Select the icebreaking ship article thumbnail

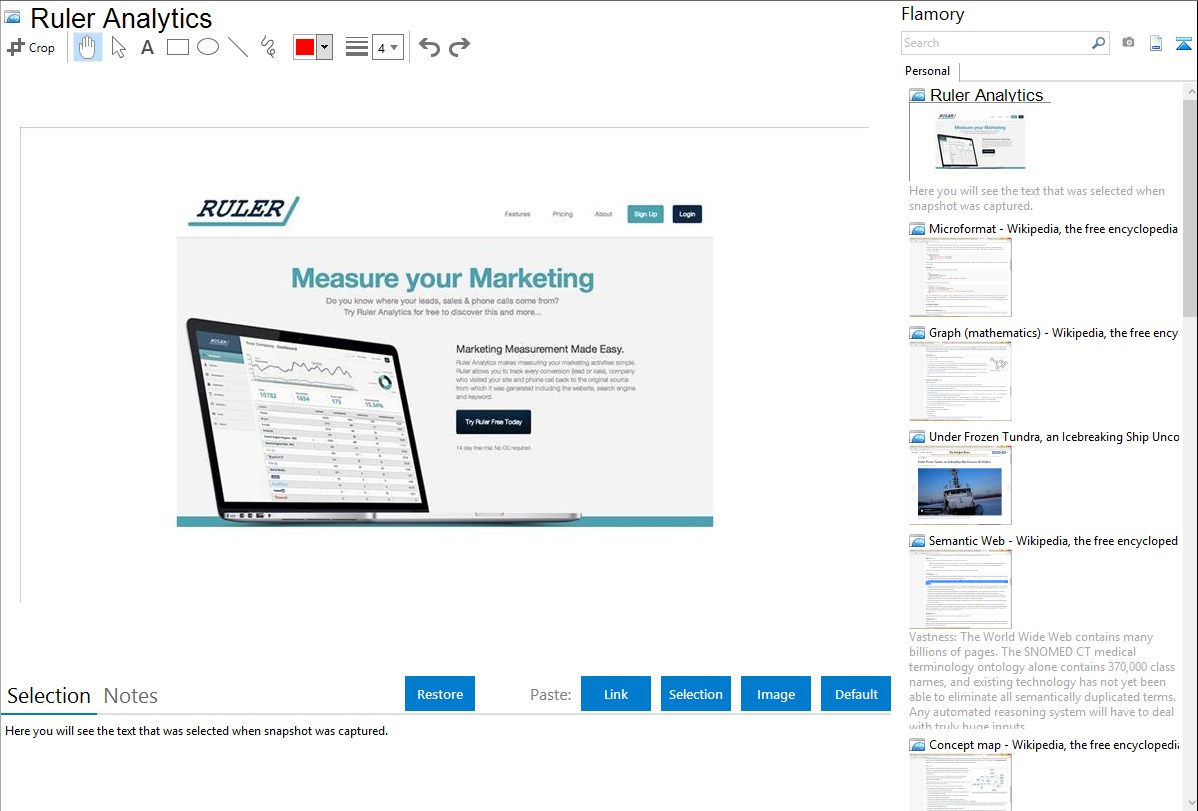point(960,485)
